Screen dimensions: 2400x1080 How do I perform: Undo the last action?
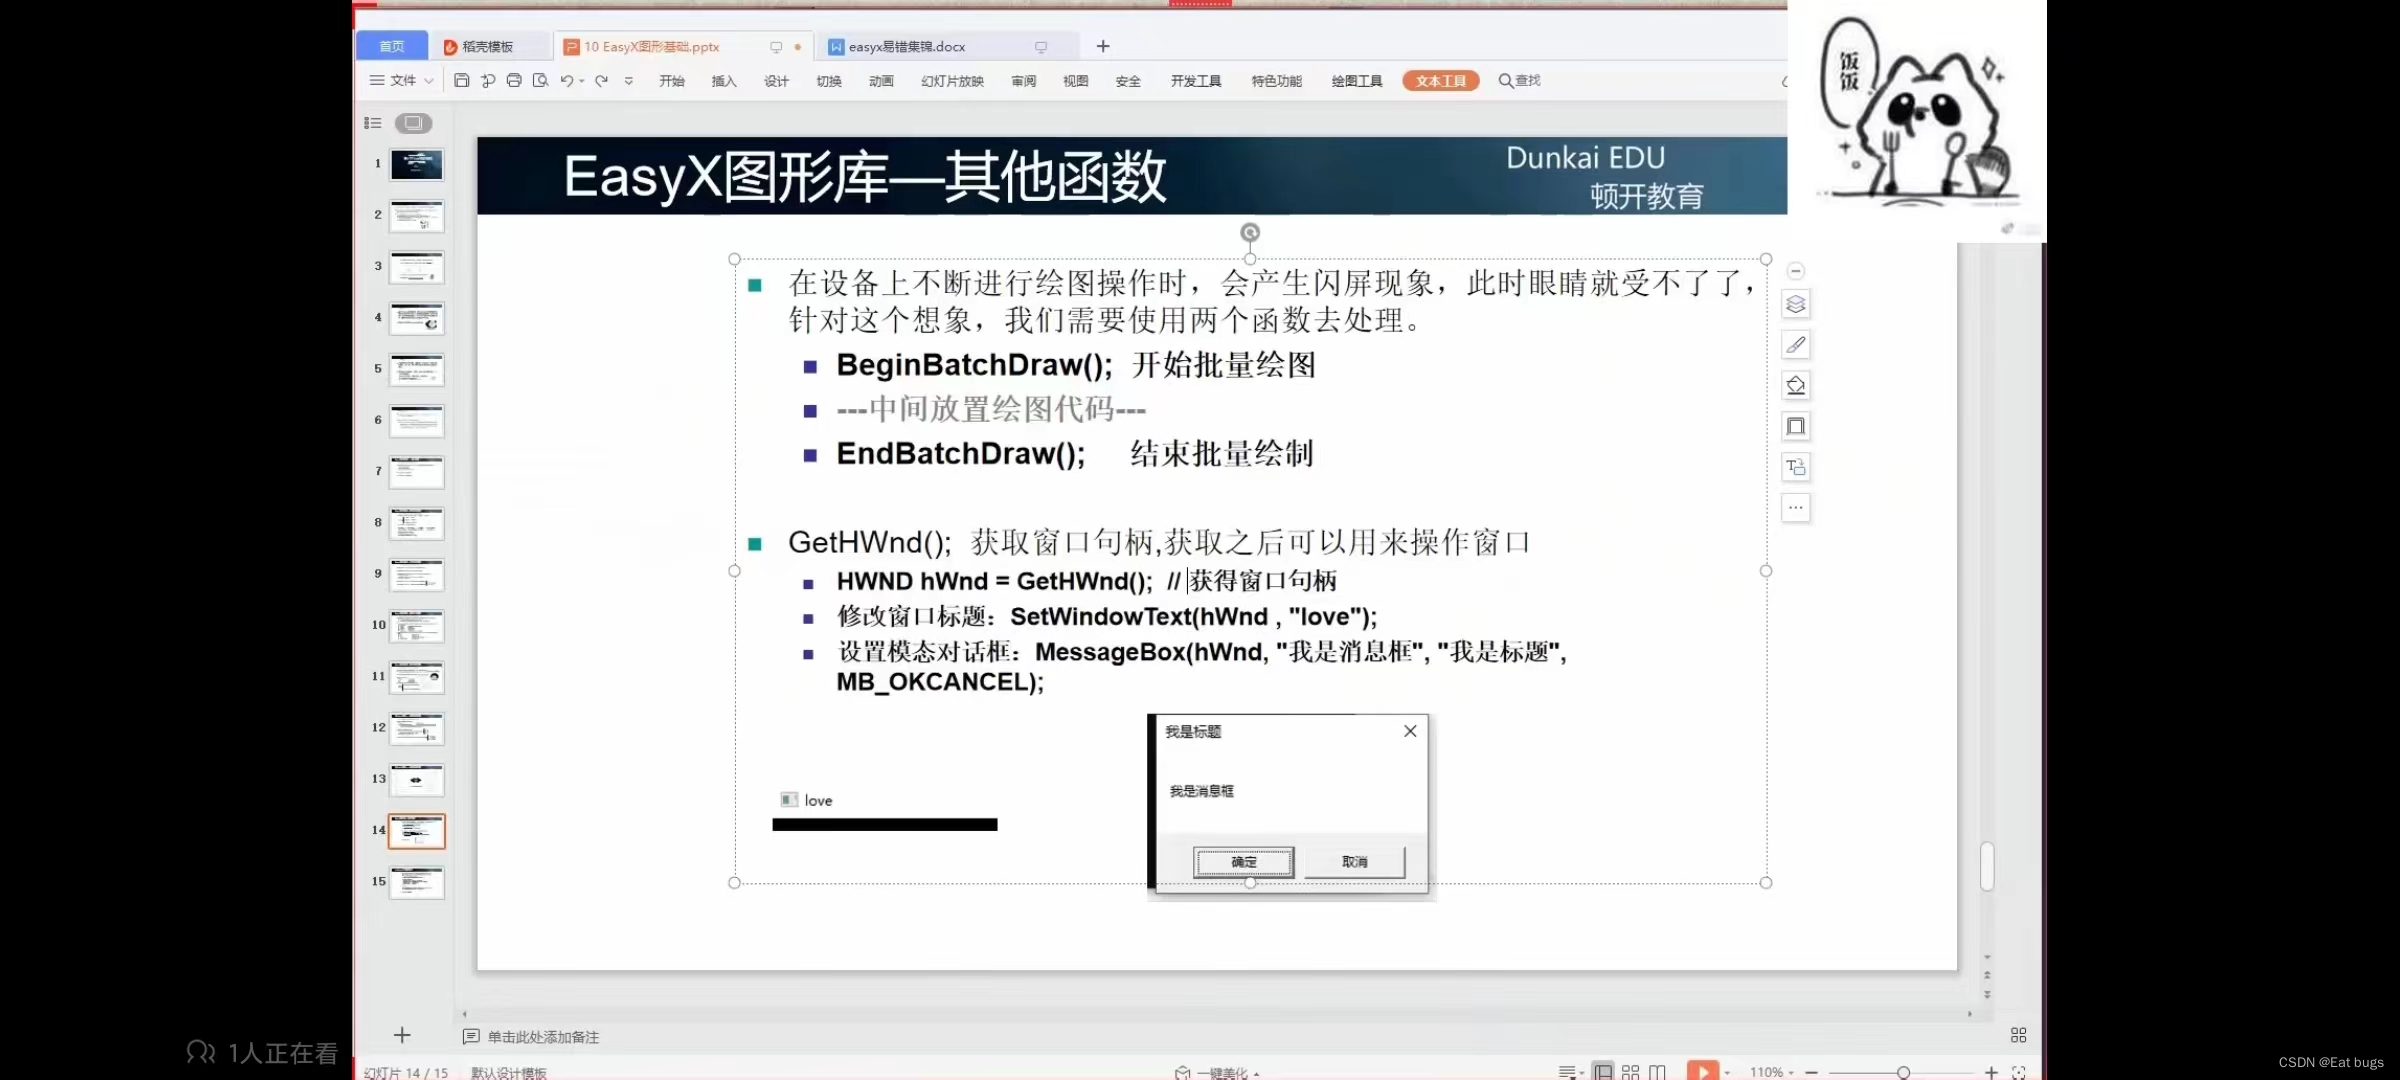click(568, 81)
